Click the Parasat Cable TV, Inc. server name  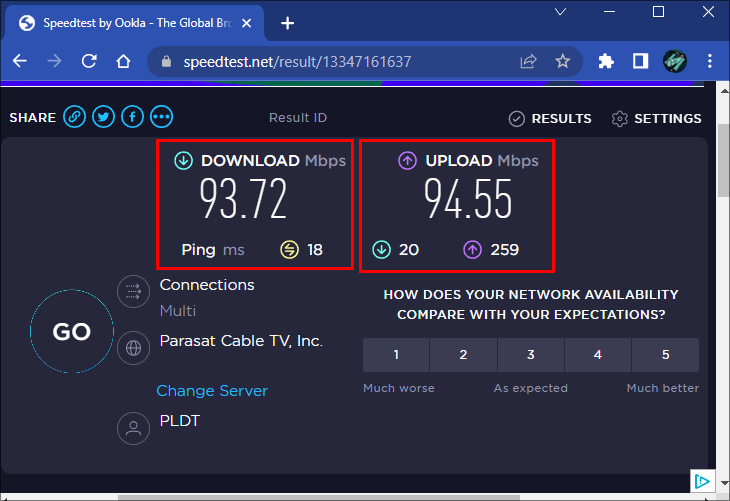click(241, 341)
